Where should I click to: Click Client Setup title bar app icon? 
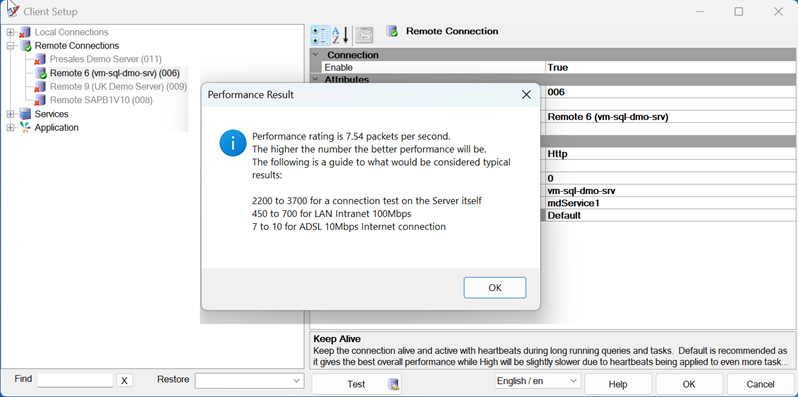13,11
